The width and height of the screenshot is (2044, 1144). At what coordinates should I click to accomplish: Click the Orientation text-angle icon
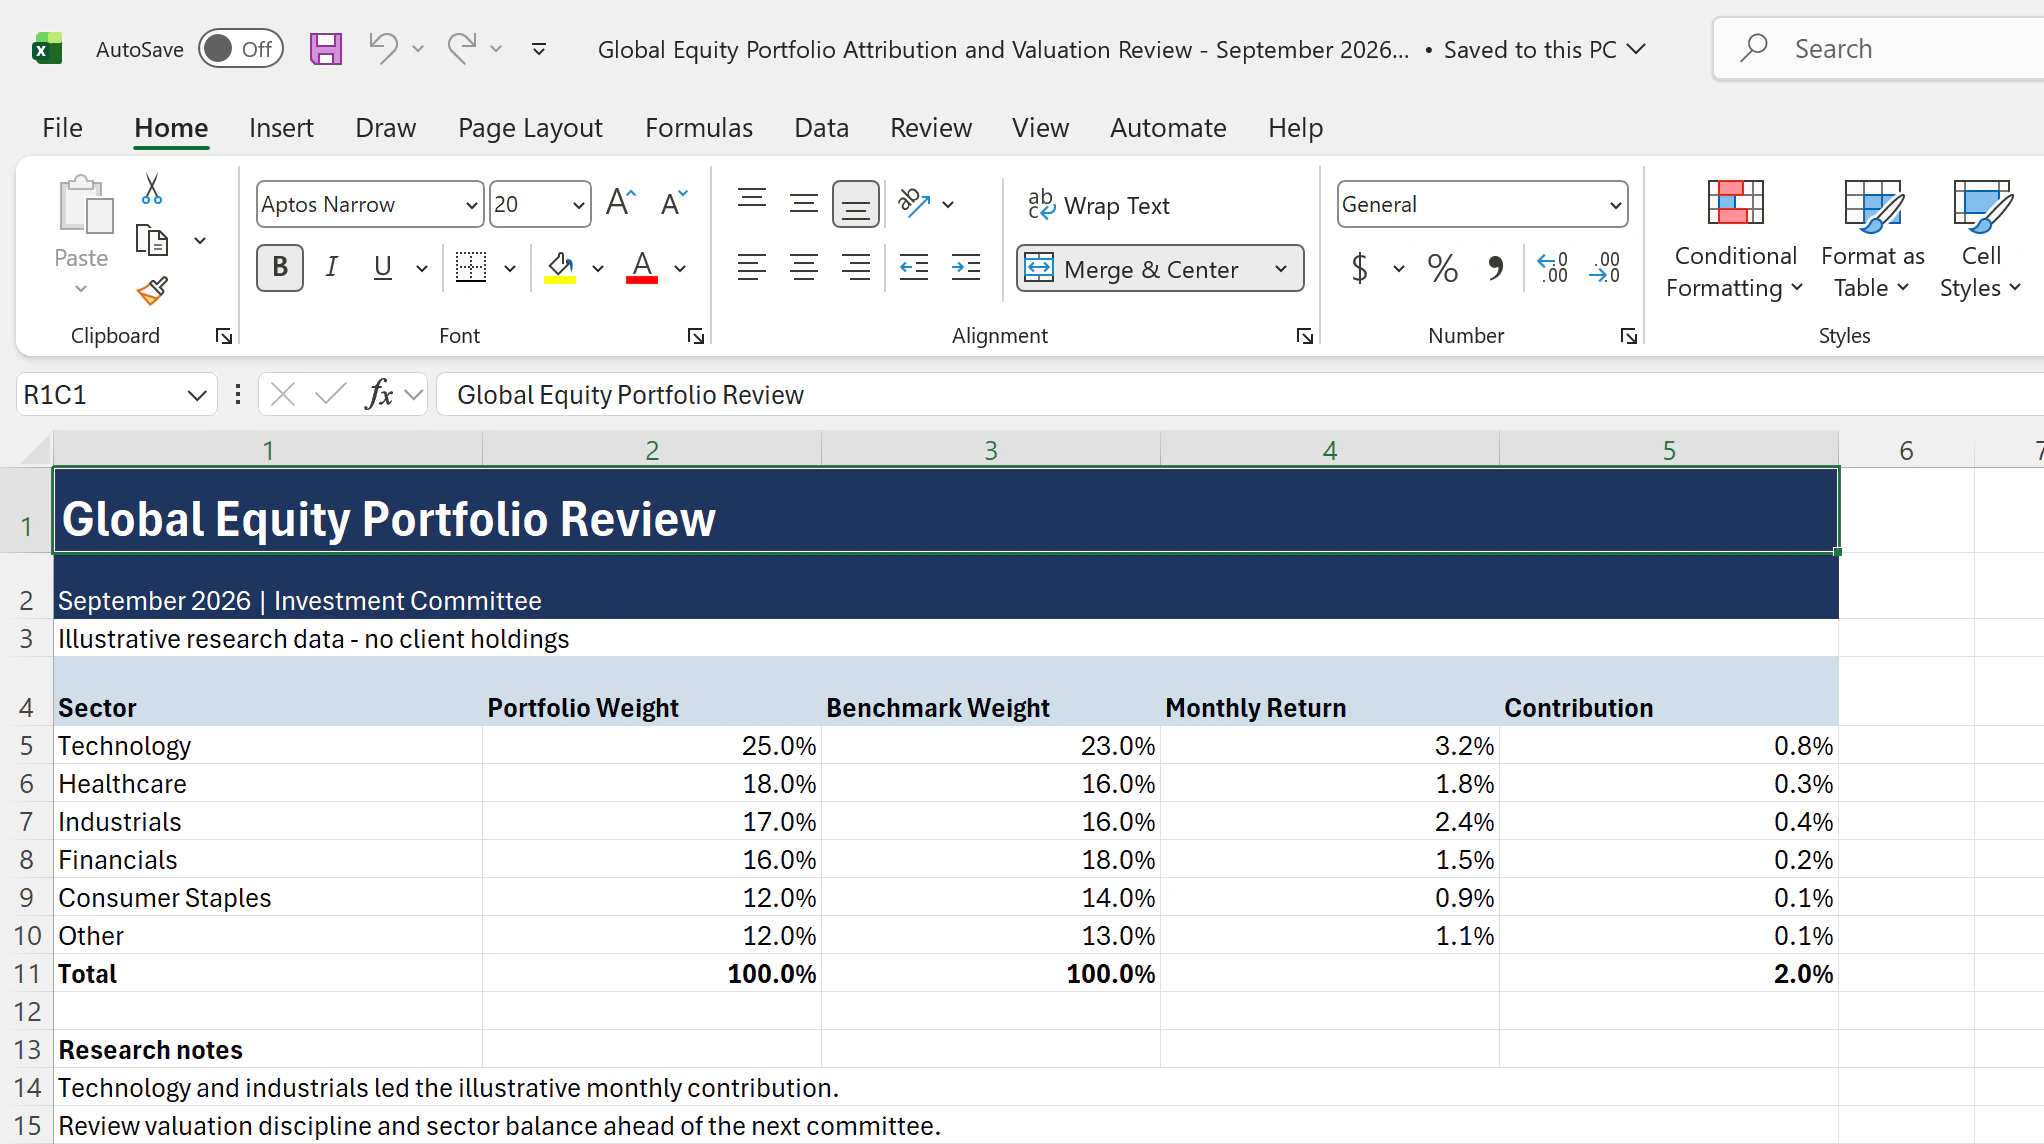pos(914,203)
